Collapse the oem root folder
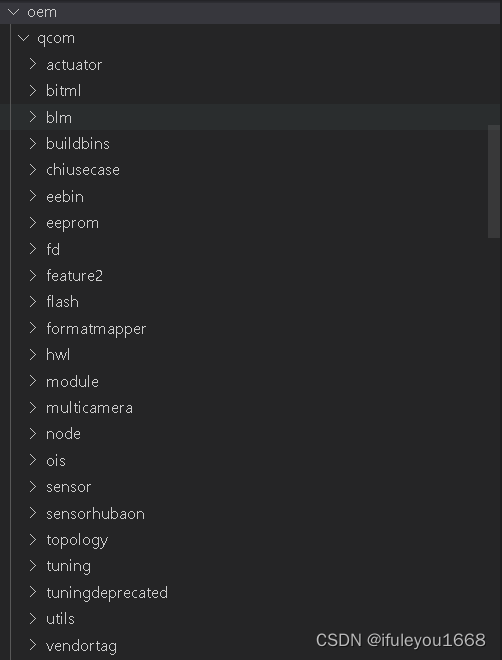The width and height of the screenshot is (502, 660). (13, 12)
